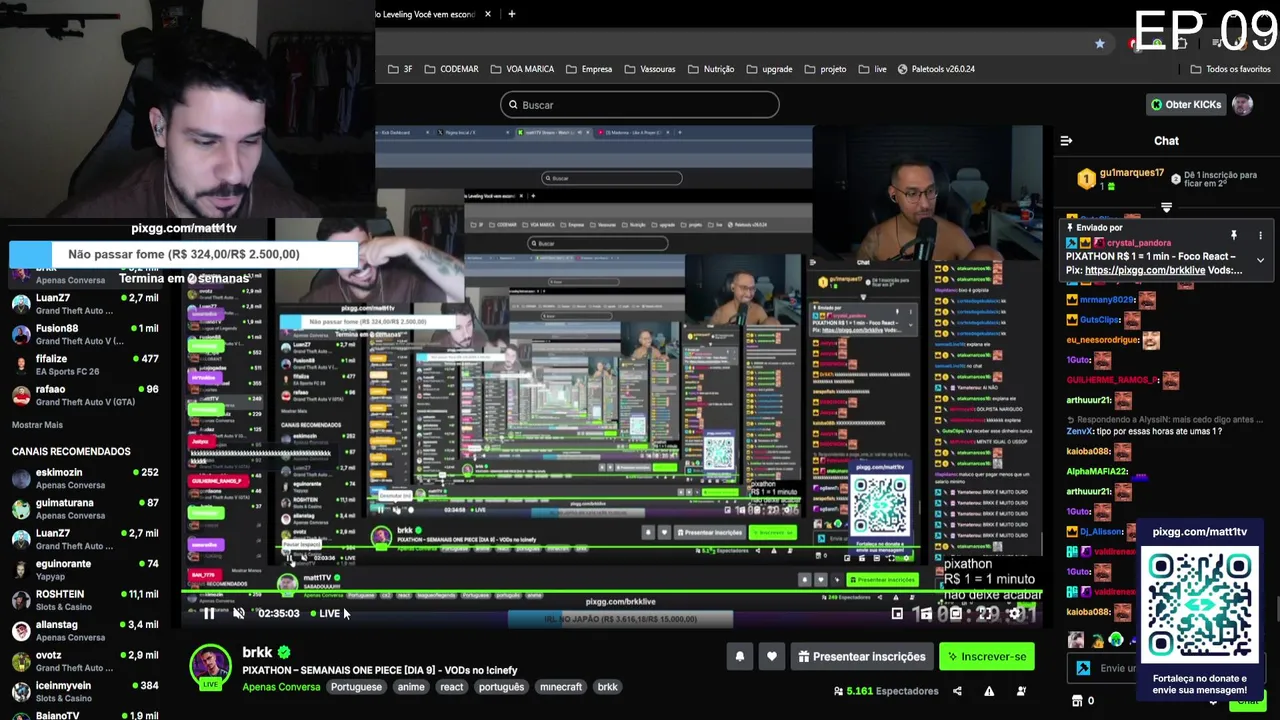
Task: Open a new browser tab
Action: coord(511,14)
